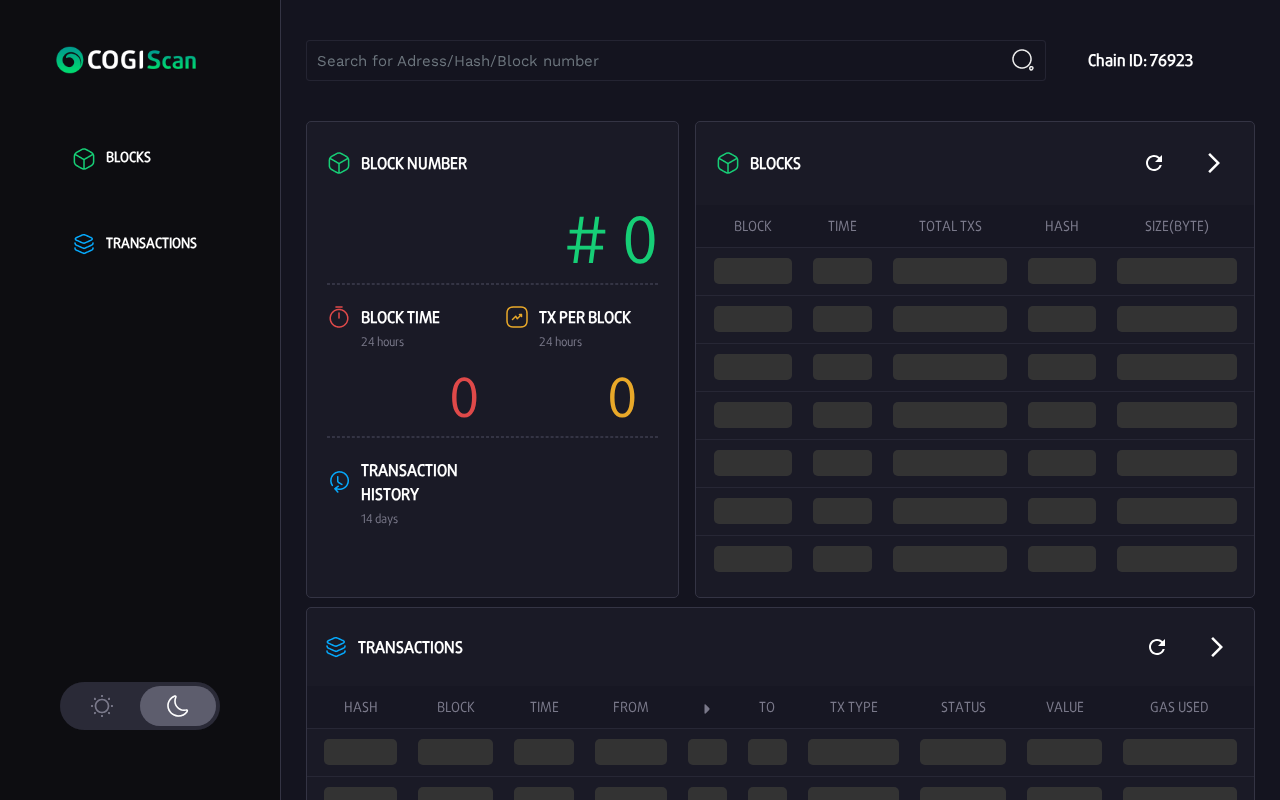Click the Block Time stopwatch icon
Image resolution: width=1280 pixels, height=800 pixels.
[x=339, y=317]
